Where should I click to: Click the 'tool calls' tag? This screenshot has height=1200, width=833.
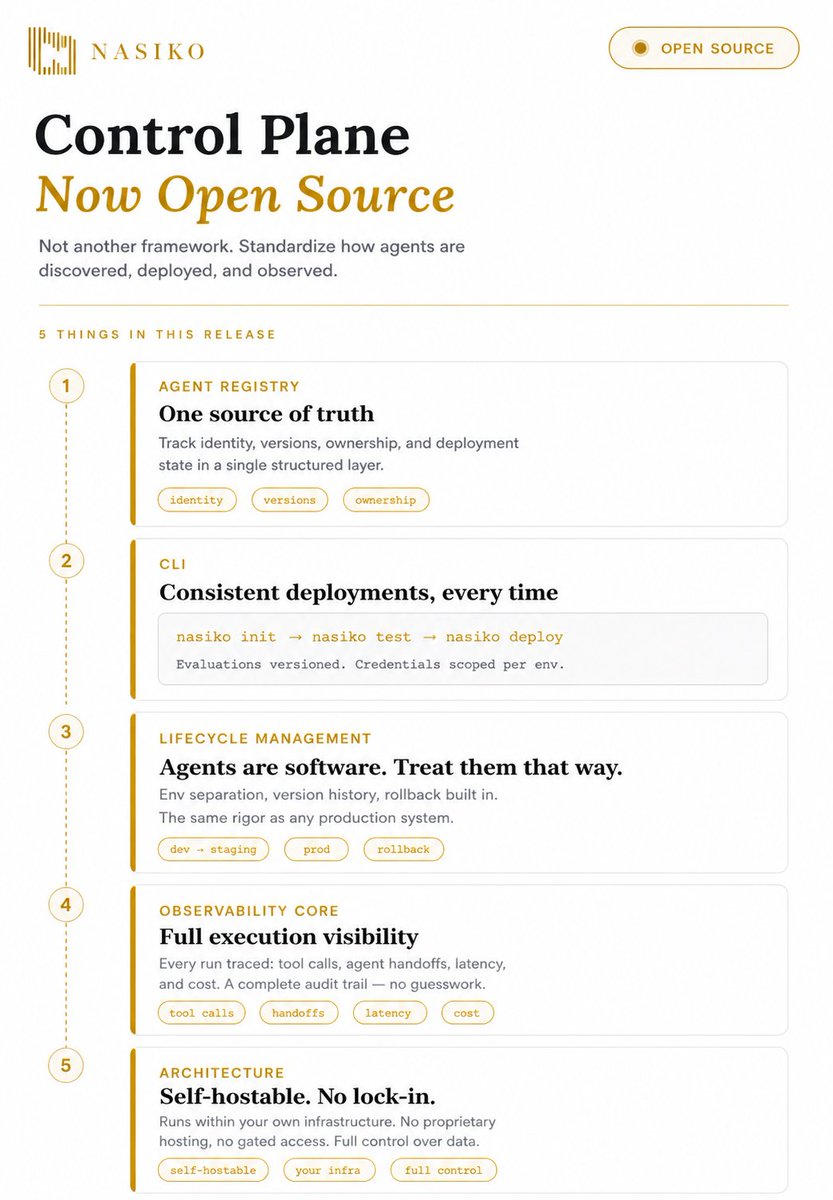click(x=202, y=1013)
